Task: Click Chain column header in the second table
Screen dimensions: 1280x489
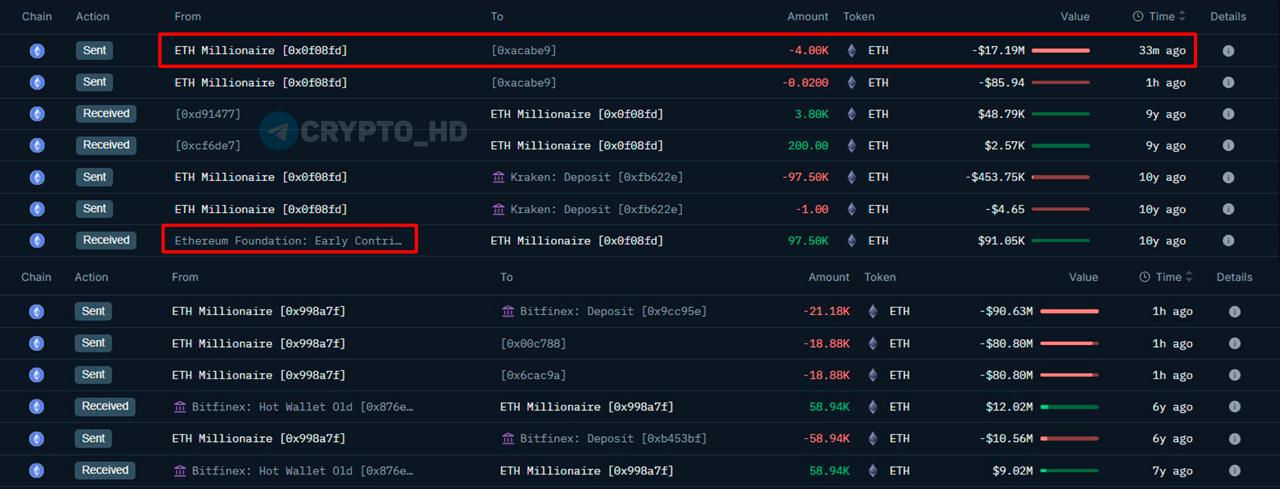Action: 36,277
